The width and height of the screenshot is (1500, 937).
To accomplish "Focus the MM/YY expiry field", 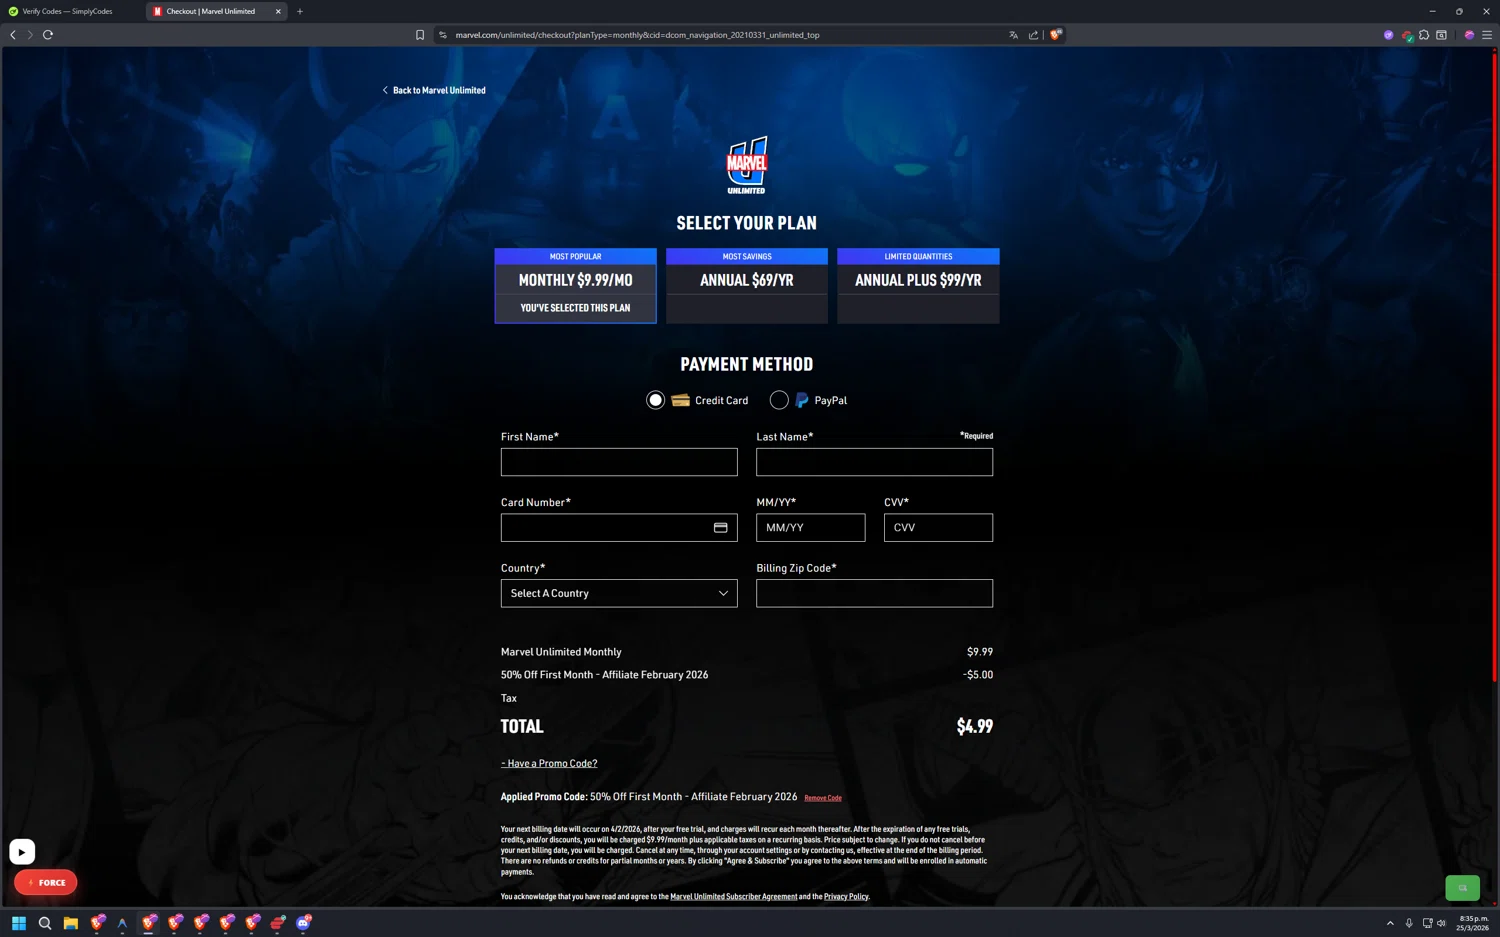I will pyautogui.click(x=811, y=528).
